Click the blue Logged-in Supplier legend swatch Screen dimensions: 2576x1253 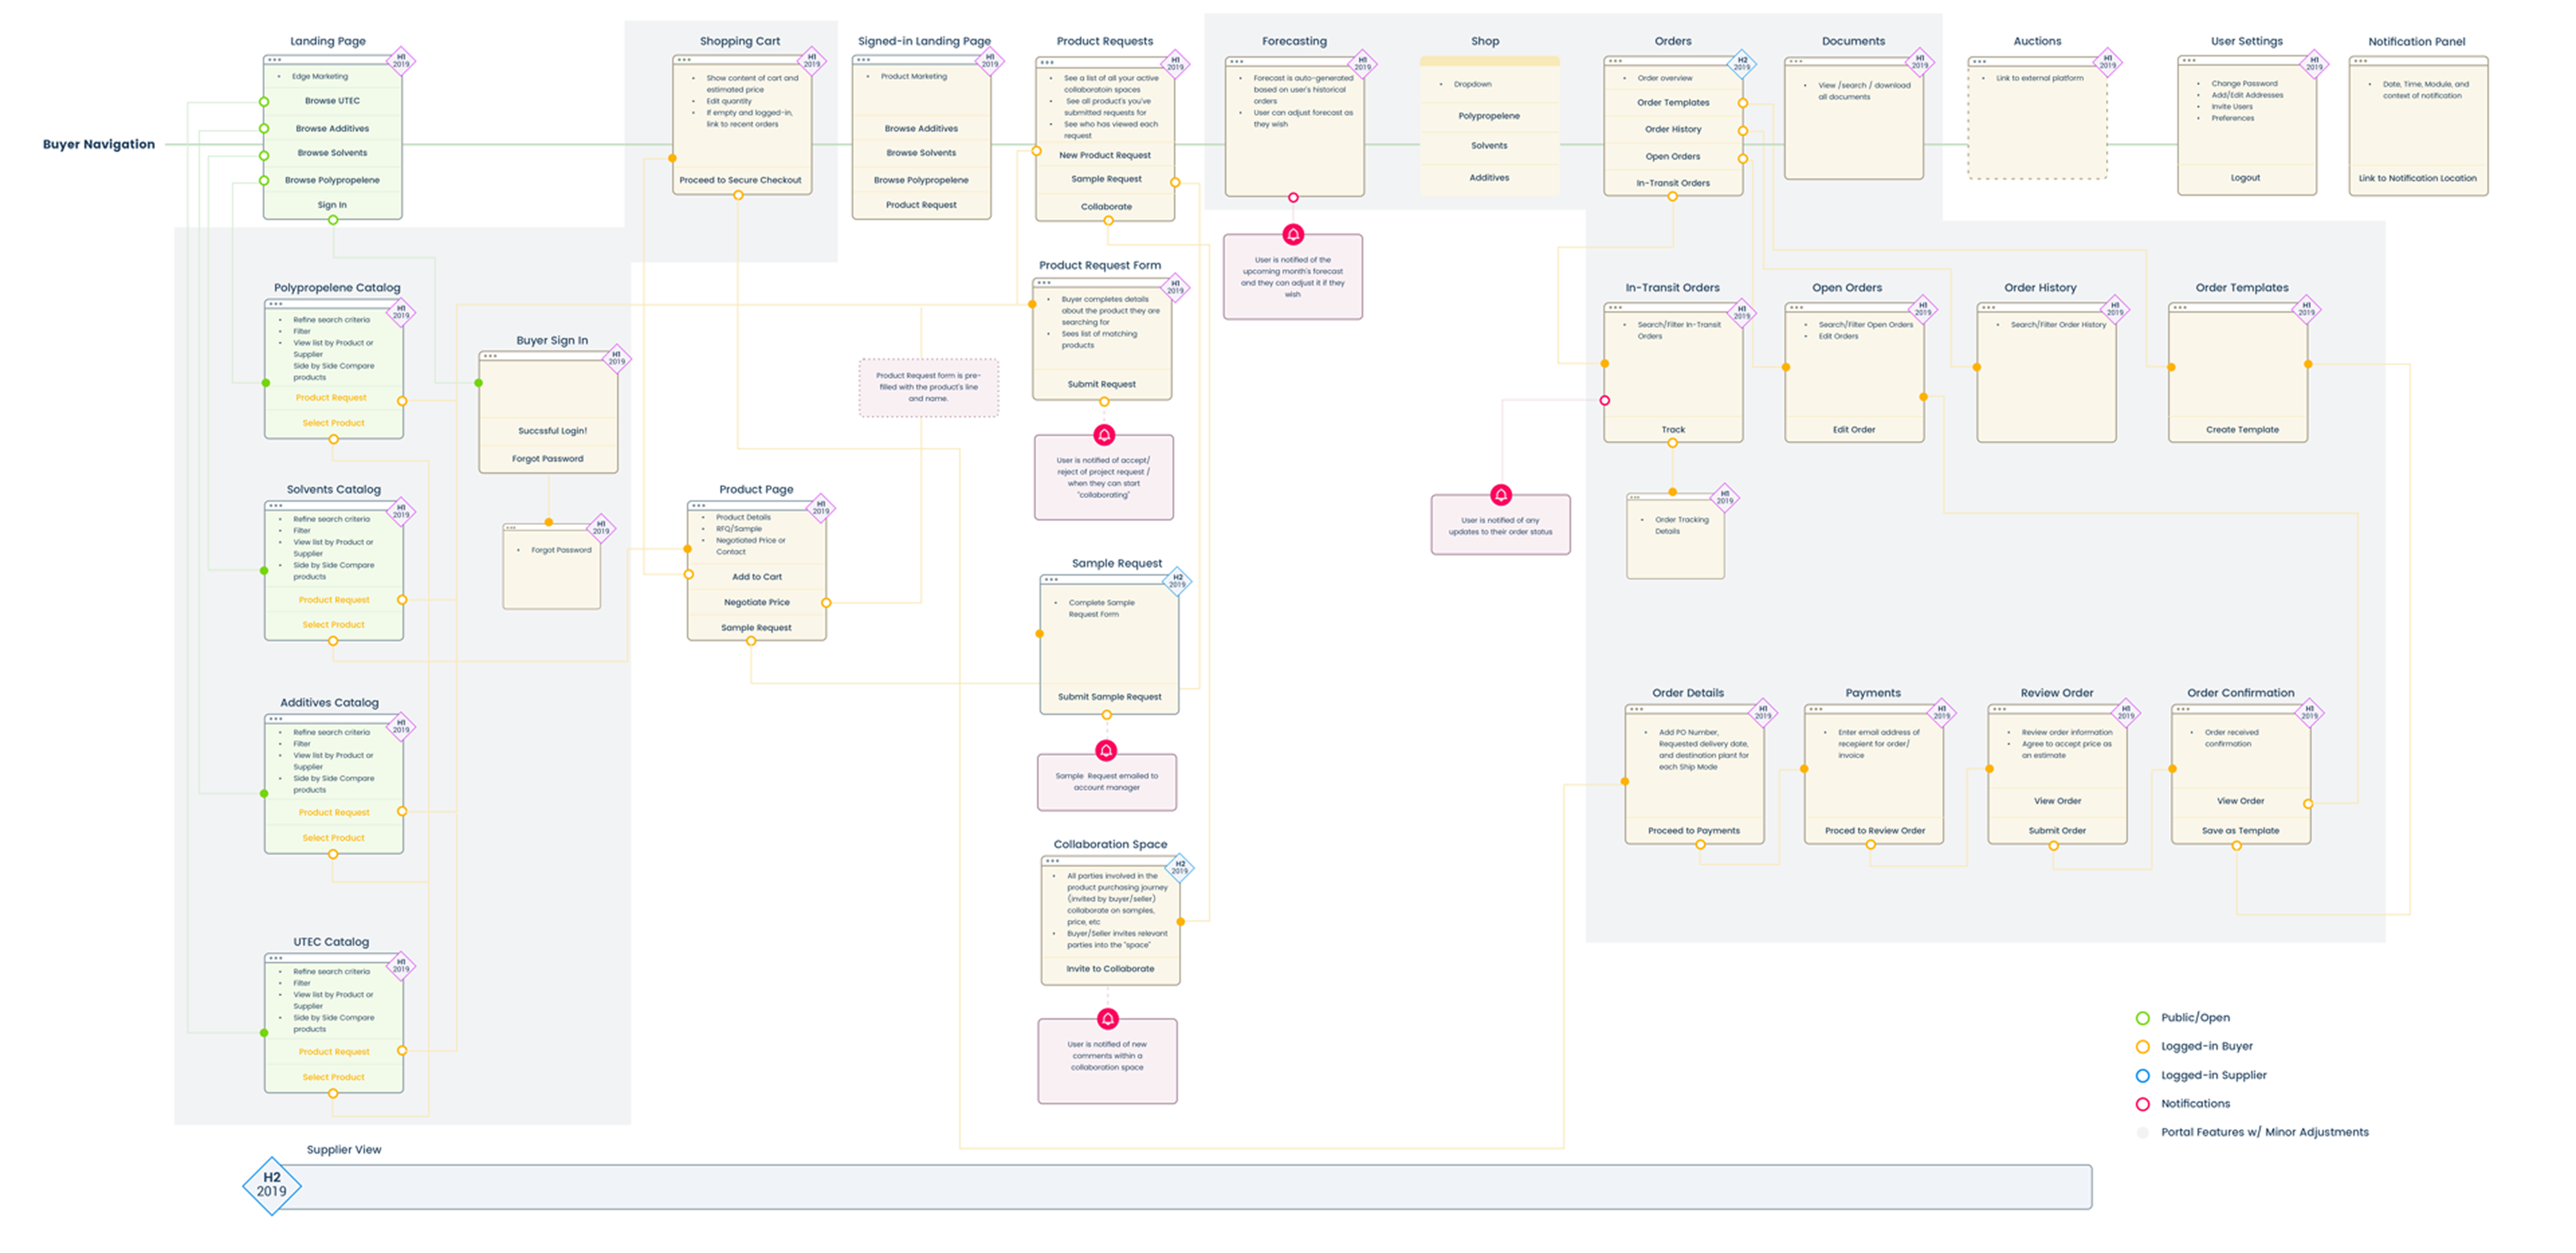(x=2142, y=1076)
